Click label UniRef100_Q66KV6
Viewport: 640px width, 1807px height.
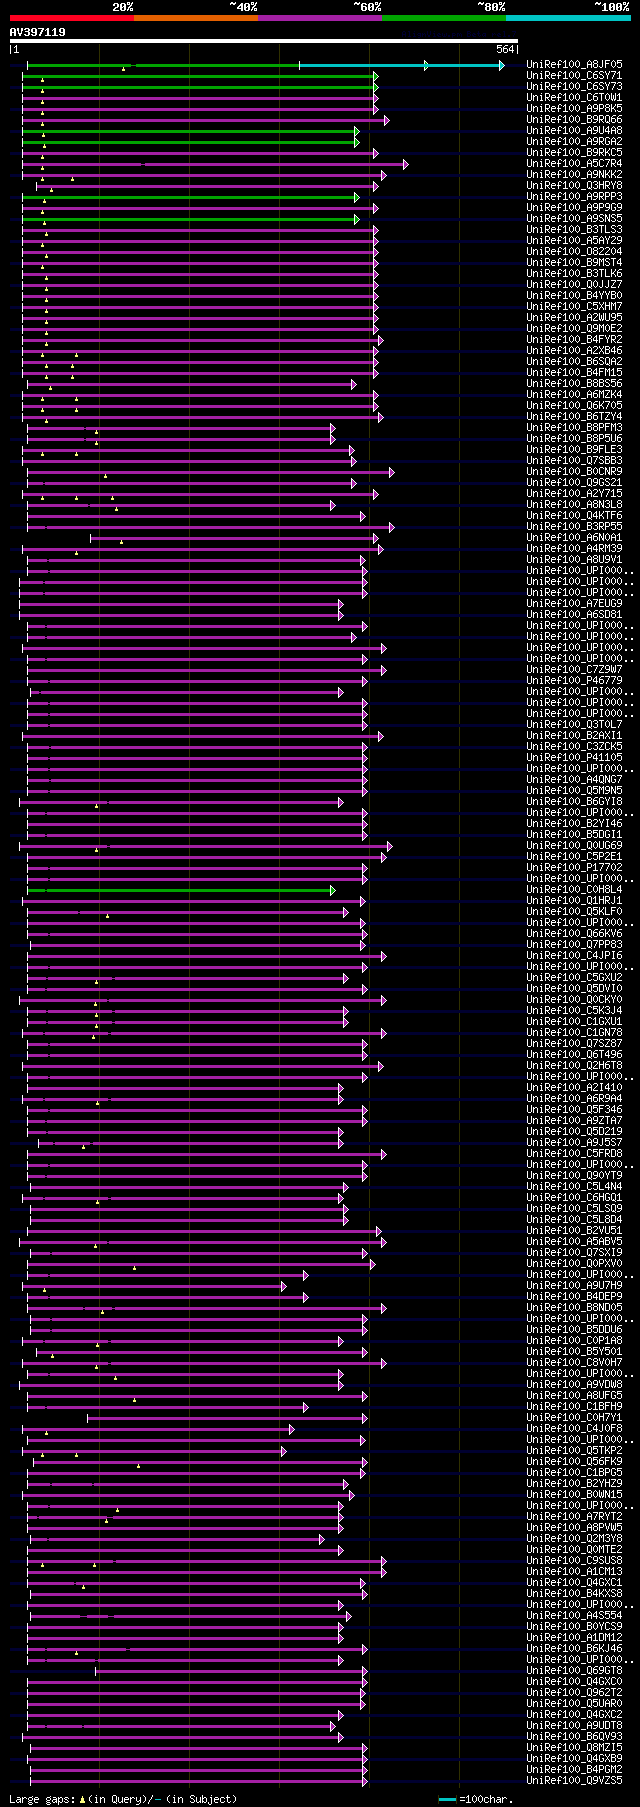tap(574, 934)
